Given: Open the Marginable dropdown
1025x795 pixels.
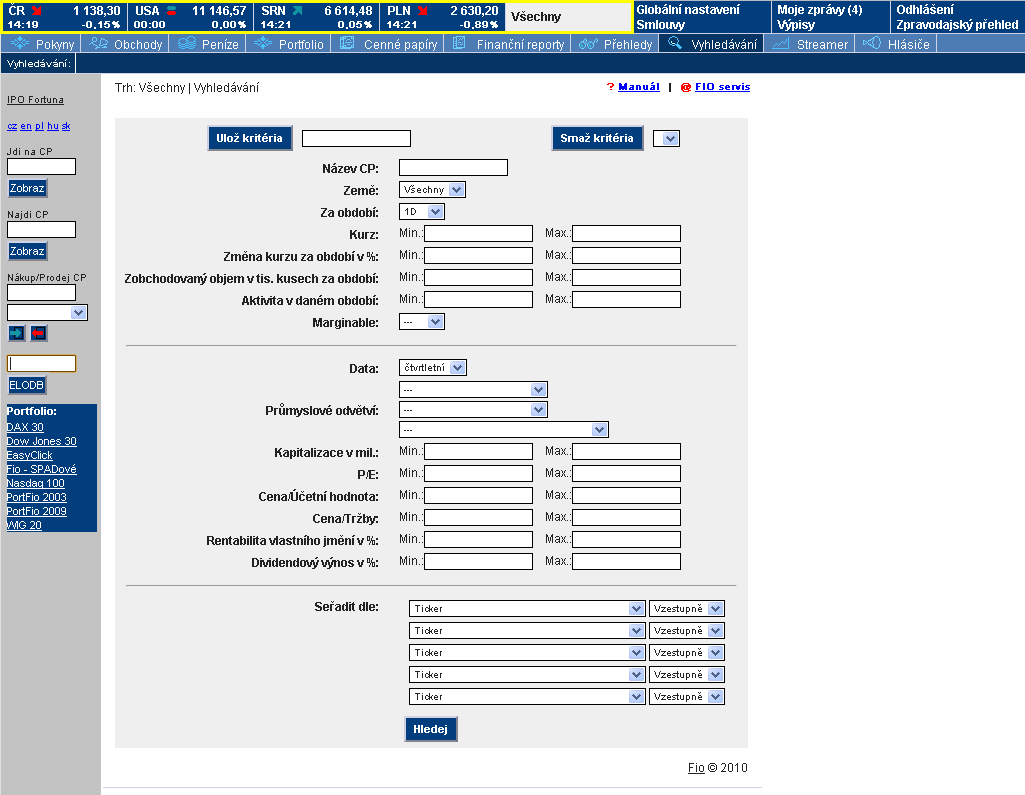Looking at the screenshot, I should pos(421,322).
